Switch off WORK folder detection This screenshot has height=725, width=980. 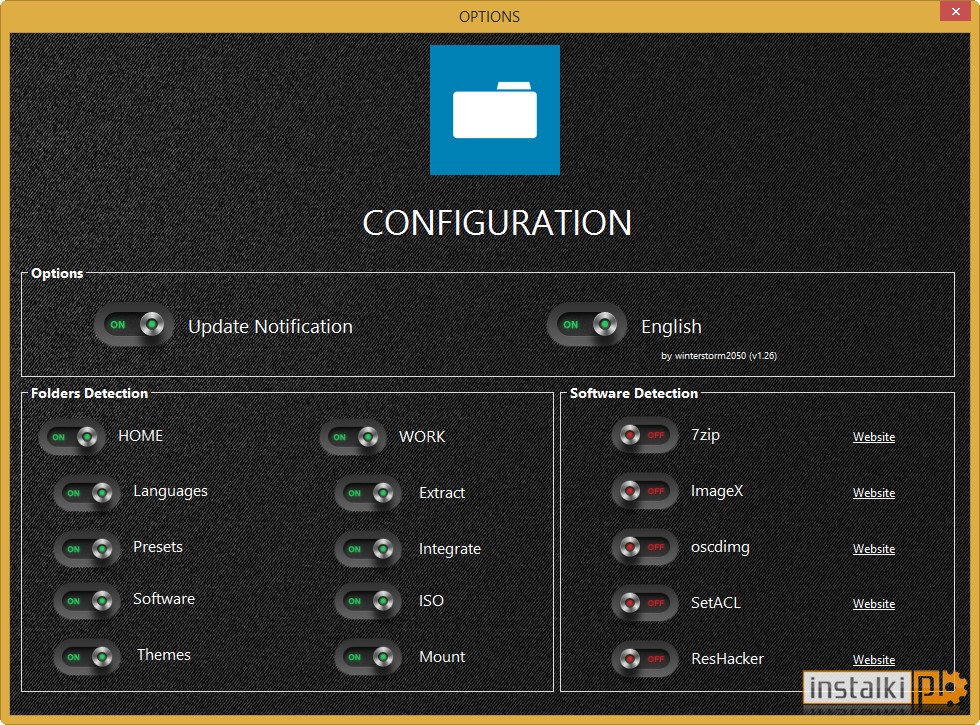click(x=353, y=437)
